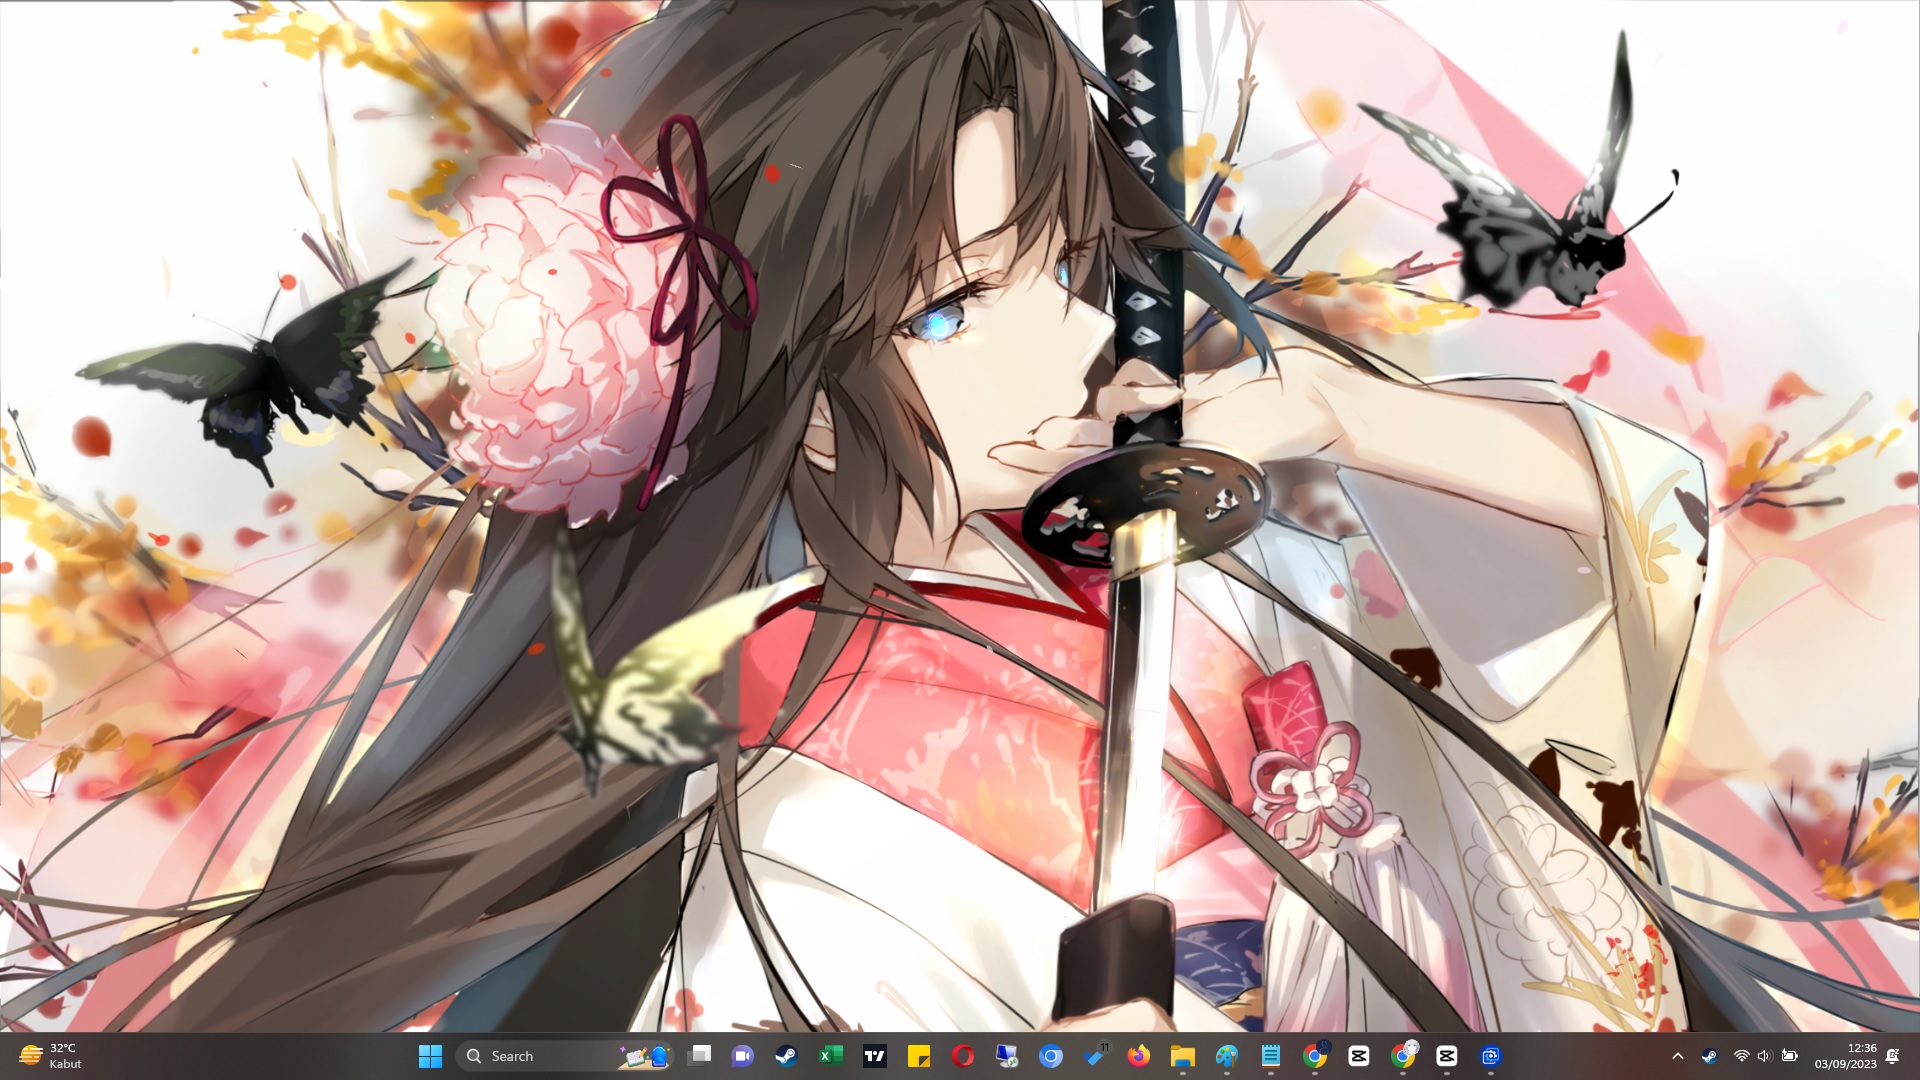Open the Paint palette icon

pos(1227,1056)
